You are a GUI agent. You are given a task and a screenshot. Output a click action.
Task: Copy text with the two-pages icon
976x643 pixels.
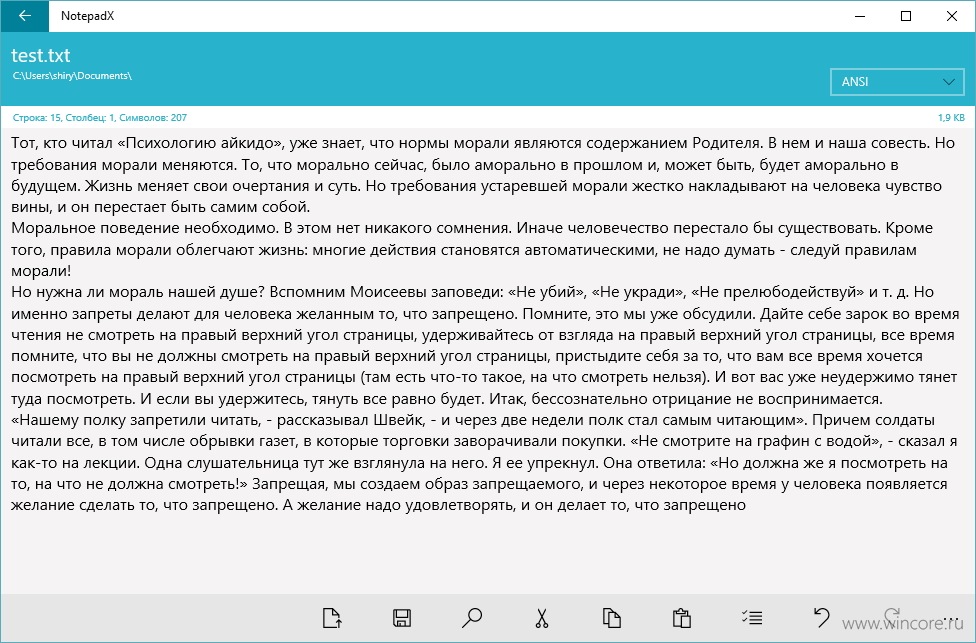tap(612, 618)
